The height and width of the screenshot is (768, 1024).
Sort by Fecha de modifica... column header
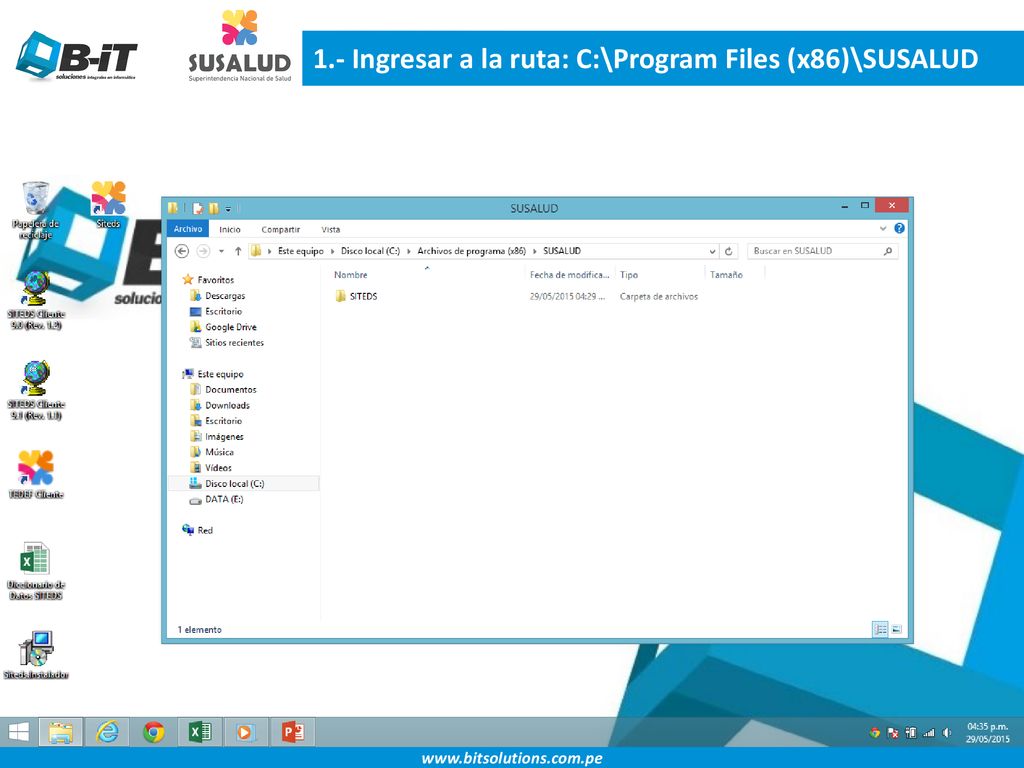click(569, 275)
